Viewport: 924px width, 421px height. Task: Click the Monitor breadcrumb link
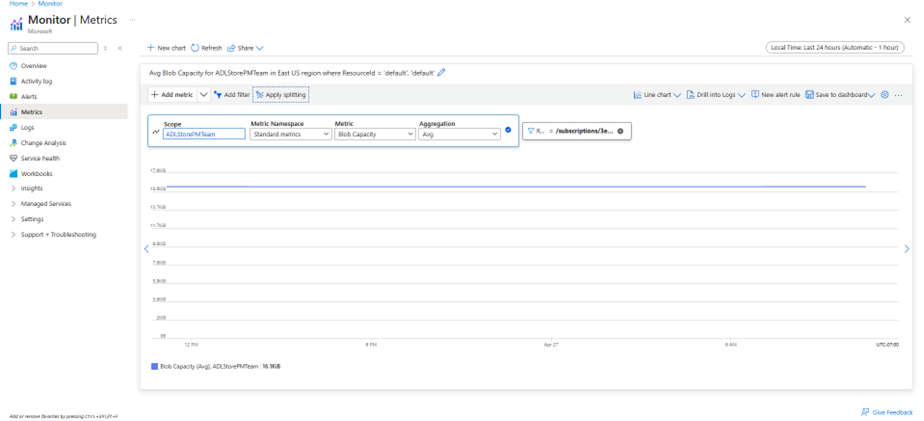(50, 4)
